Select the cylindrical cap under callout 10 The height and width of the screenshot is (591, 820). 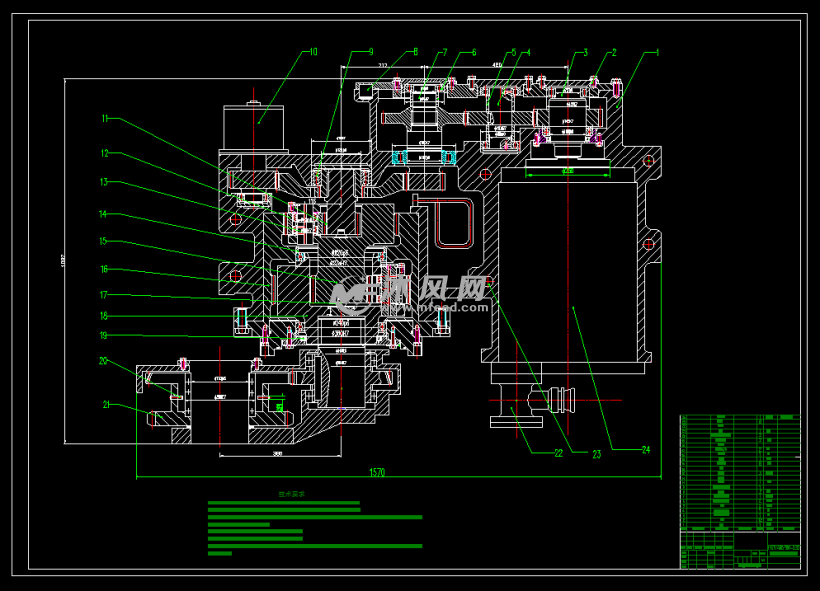point(254,127)
